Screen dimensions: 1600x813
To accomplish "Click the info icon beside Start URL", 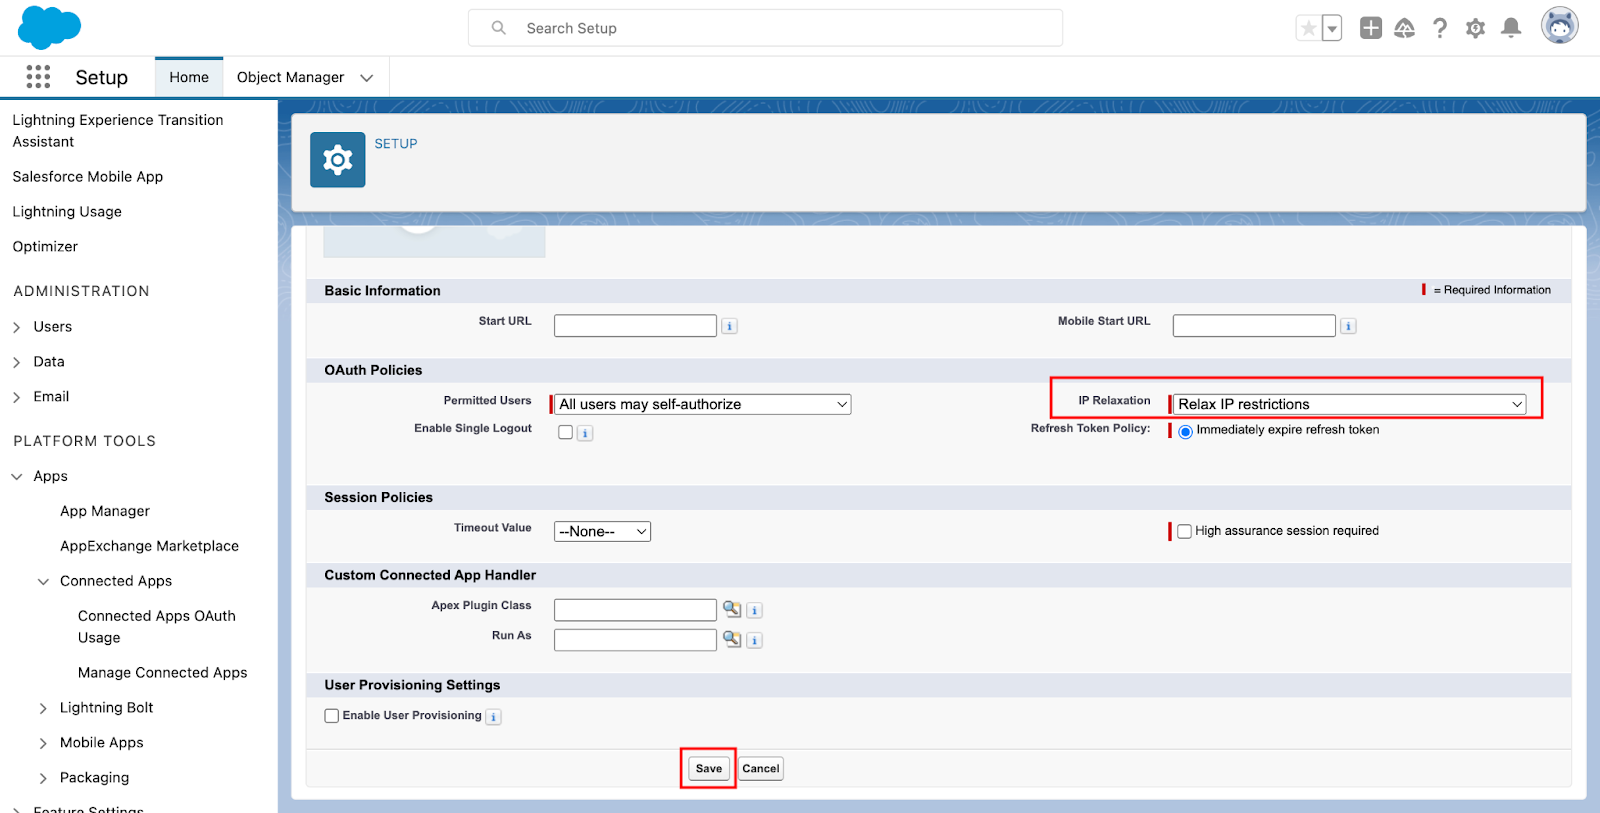I will point(730,326).
